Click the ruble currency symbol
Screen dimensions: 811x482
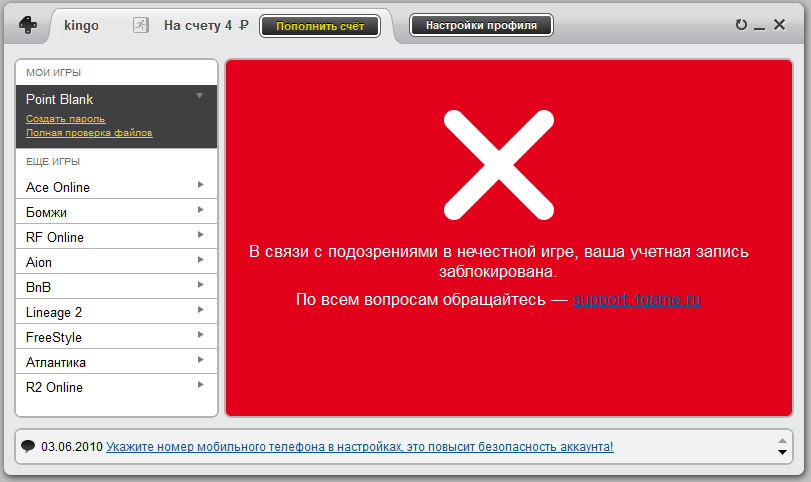coord(244,25)
